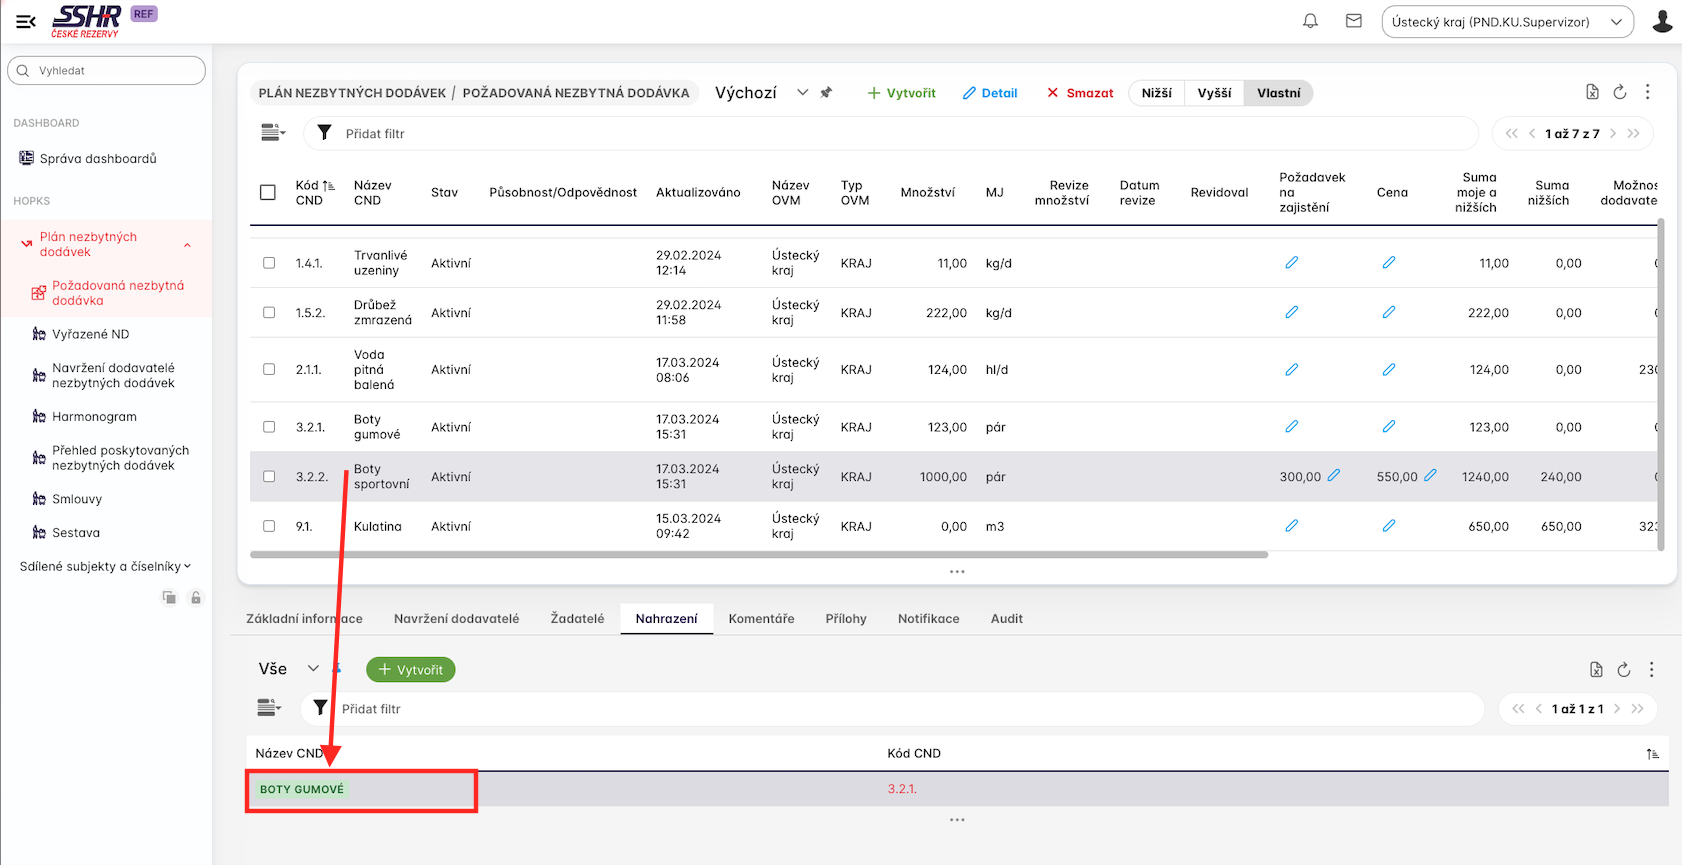Select the Boty sportovní row checkbox
This screenshot has width=1682, height=865.
point(269,477)
